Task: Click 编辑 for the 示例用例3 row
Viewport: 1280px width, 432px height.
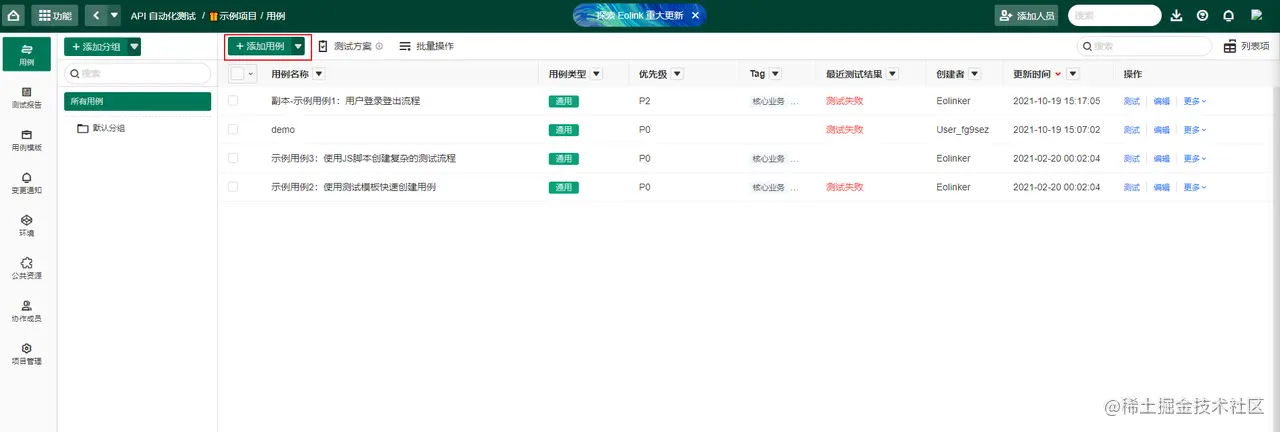Action: [1161, 158]
